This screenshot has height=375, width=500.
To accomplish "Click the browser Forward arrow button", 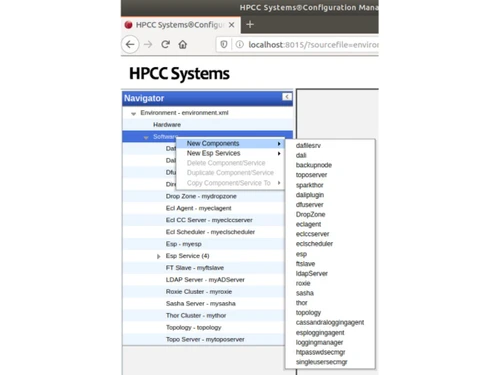I will (x=148, y=44).
